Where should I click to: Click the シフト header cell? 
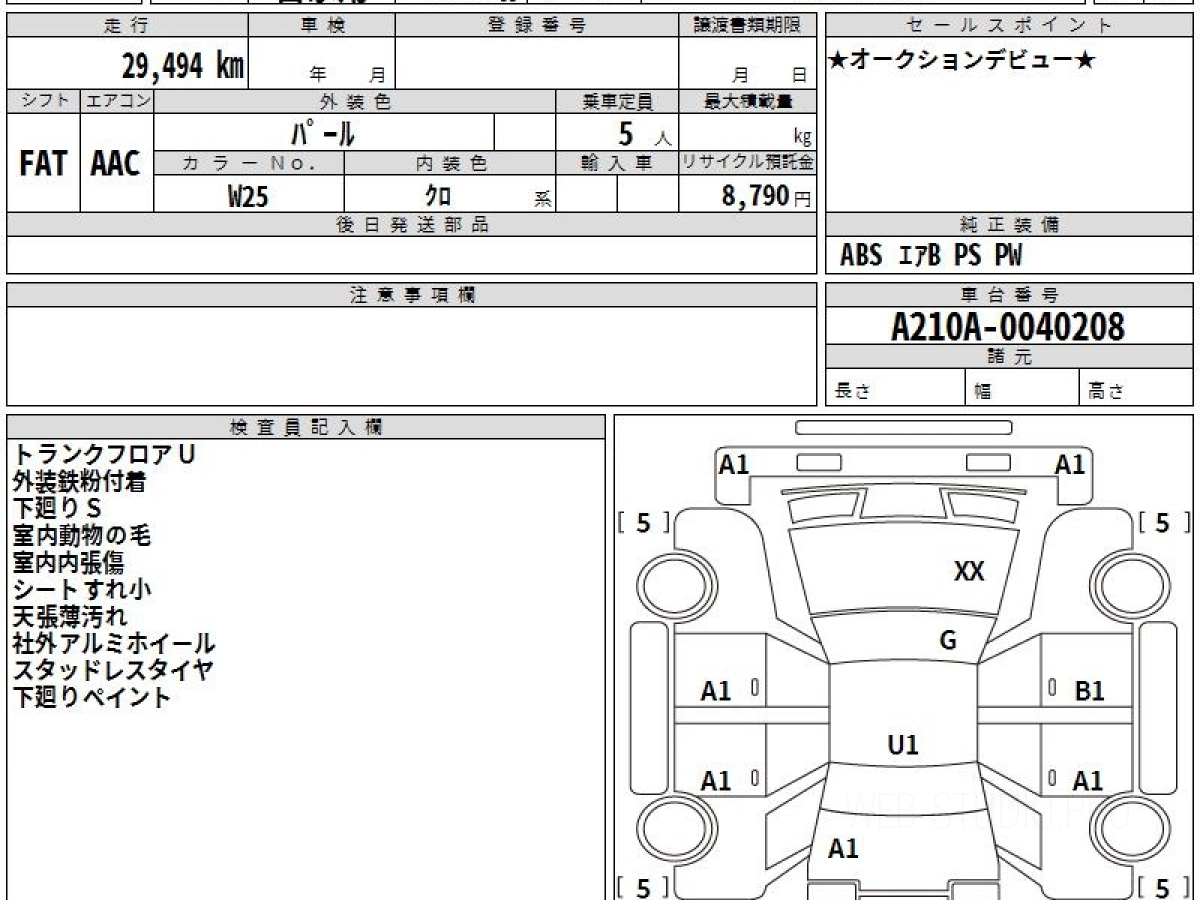tap(43, 101)
